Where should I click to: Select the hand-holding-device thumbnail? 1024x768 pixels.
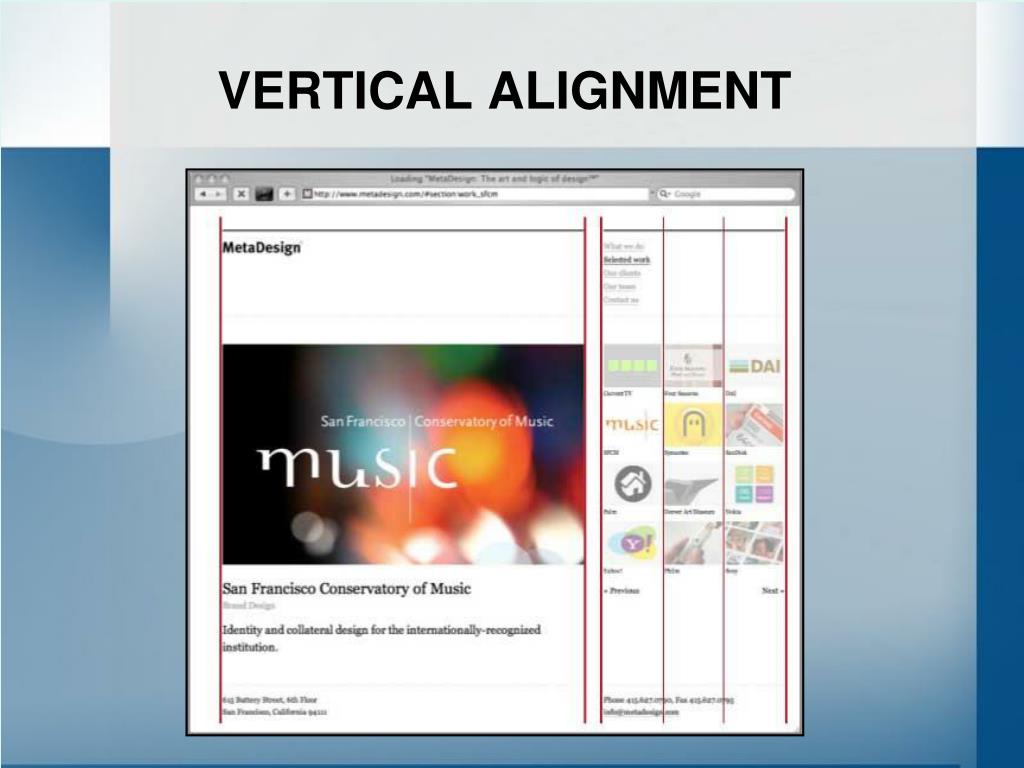[x=693, y=543]
